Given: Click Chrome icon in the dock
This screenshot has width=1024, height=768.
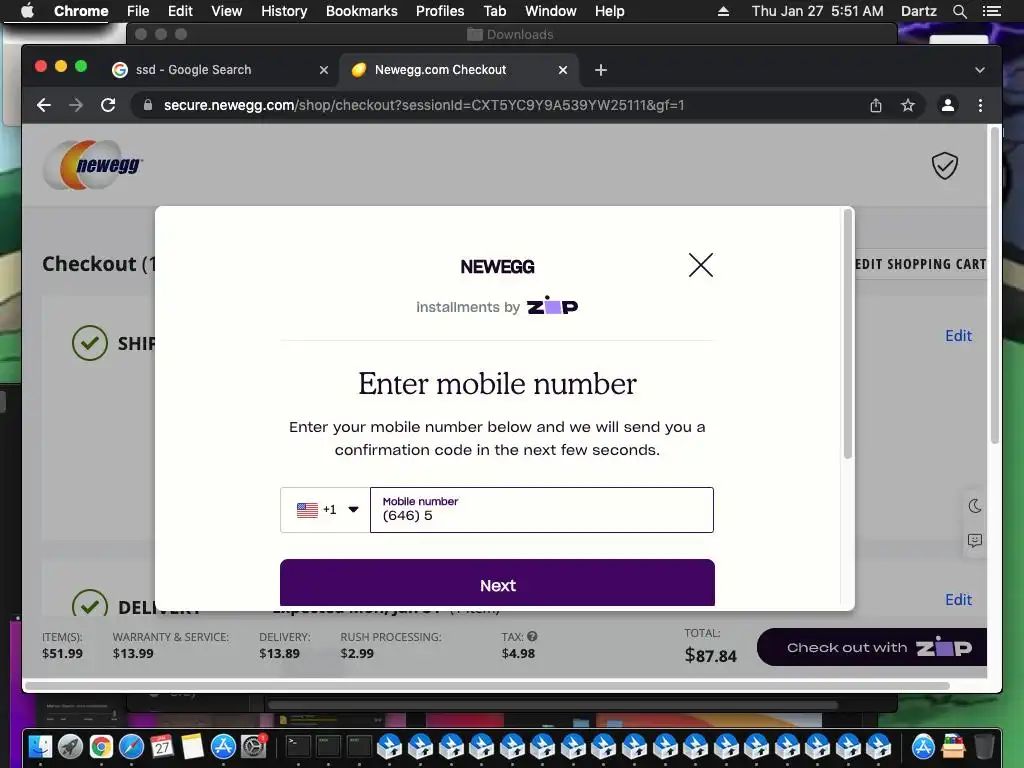Looking at the screenshot, I should pos(101,746).
